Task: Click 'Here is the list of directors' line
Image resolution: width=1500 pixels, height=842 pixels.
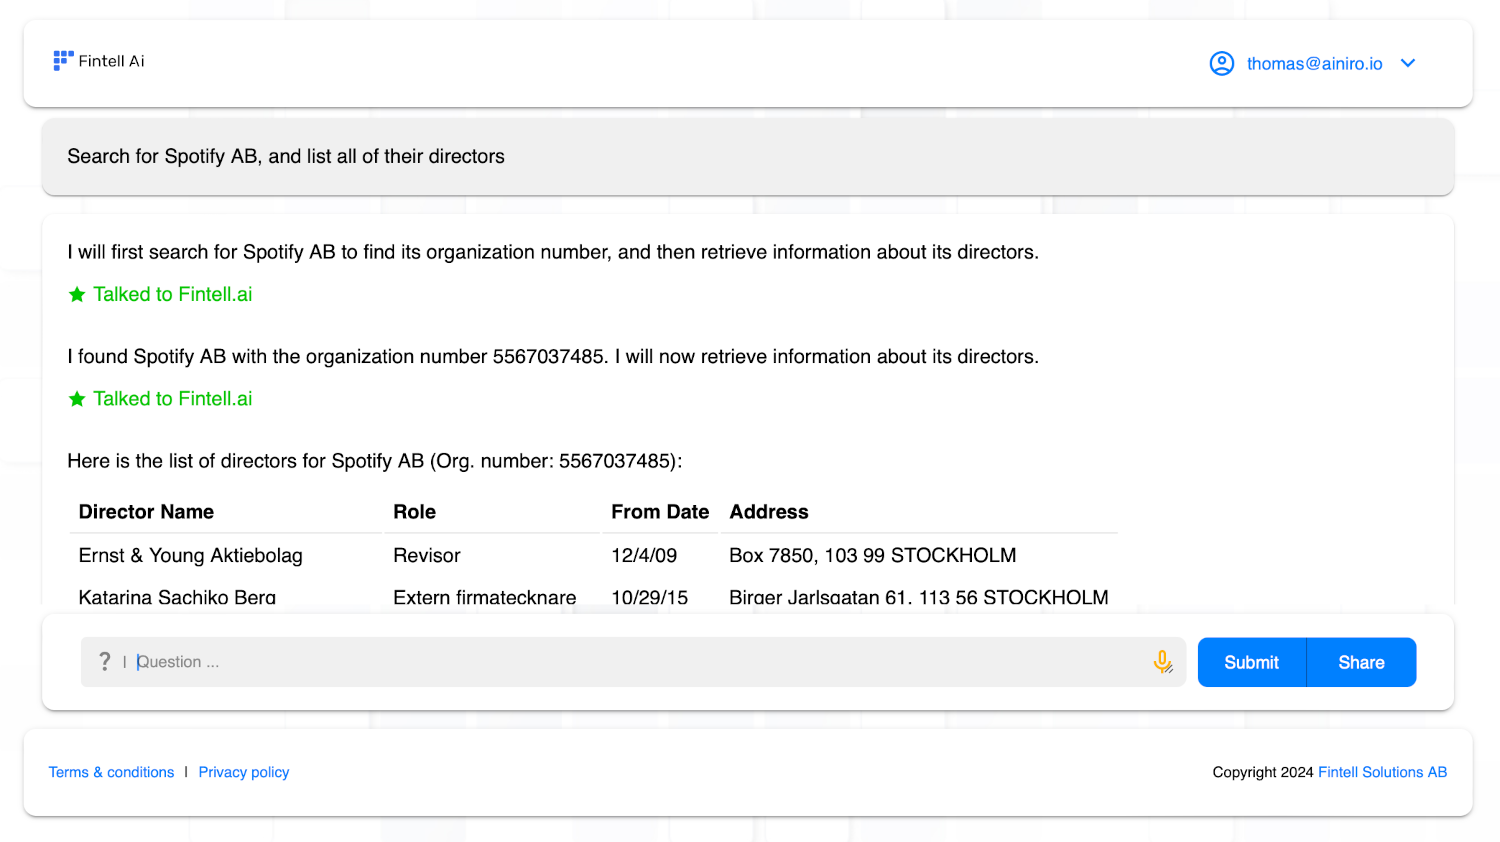Action: click(375, 461)
